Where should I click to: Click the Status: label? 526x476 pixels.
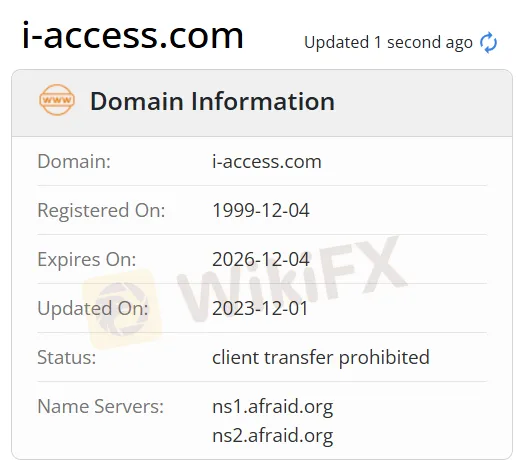click(x=66, y=358)
